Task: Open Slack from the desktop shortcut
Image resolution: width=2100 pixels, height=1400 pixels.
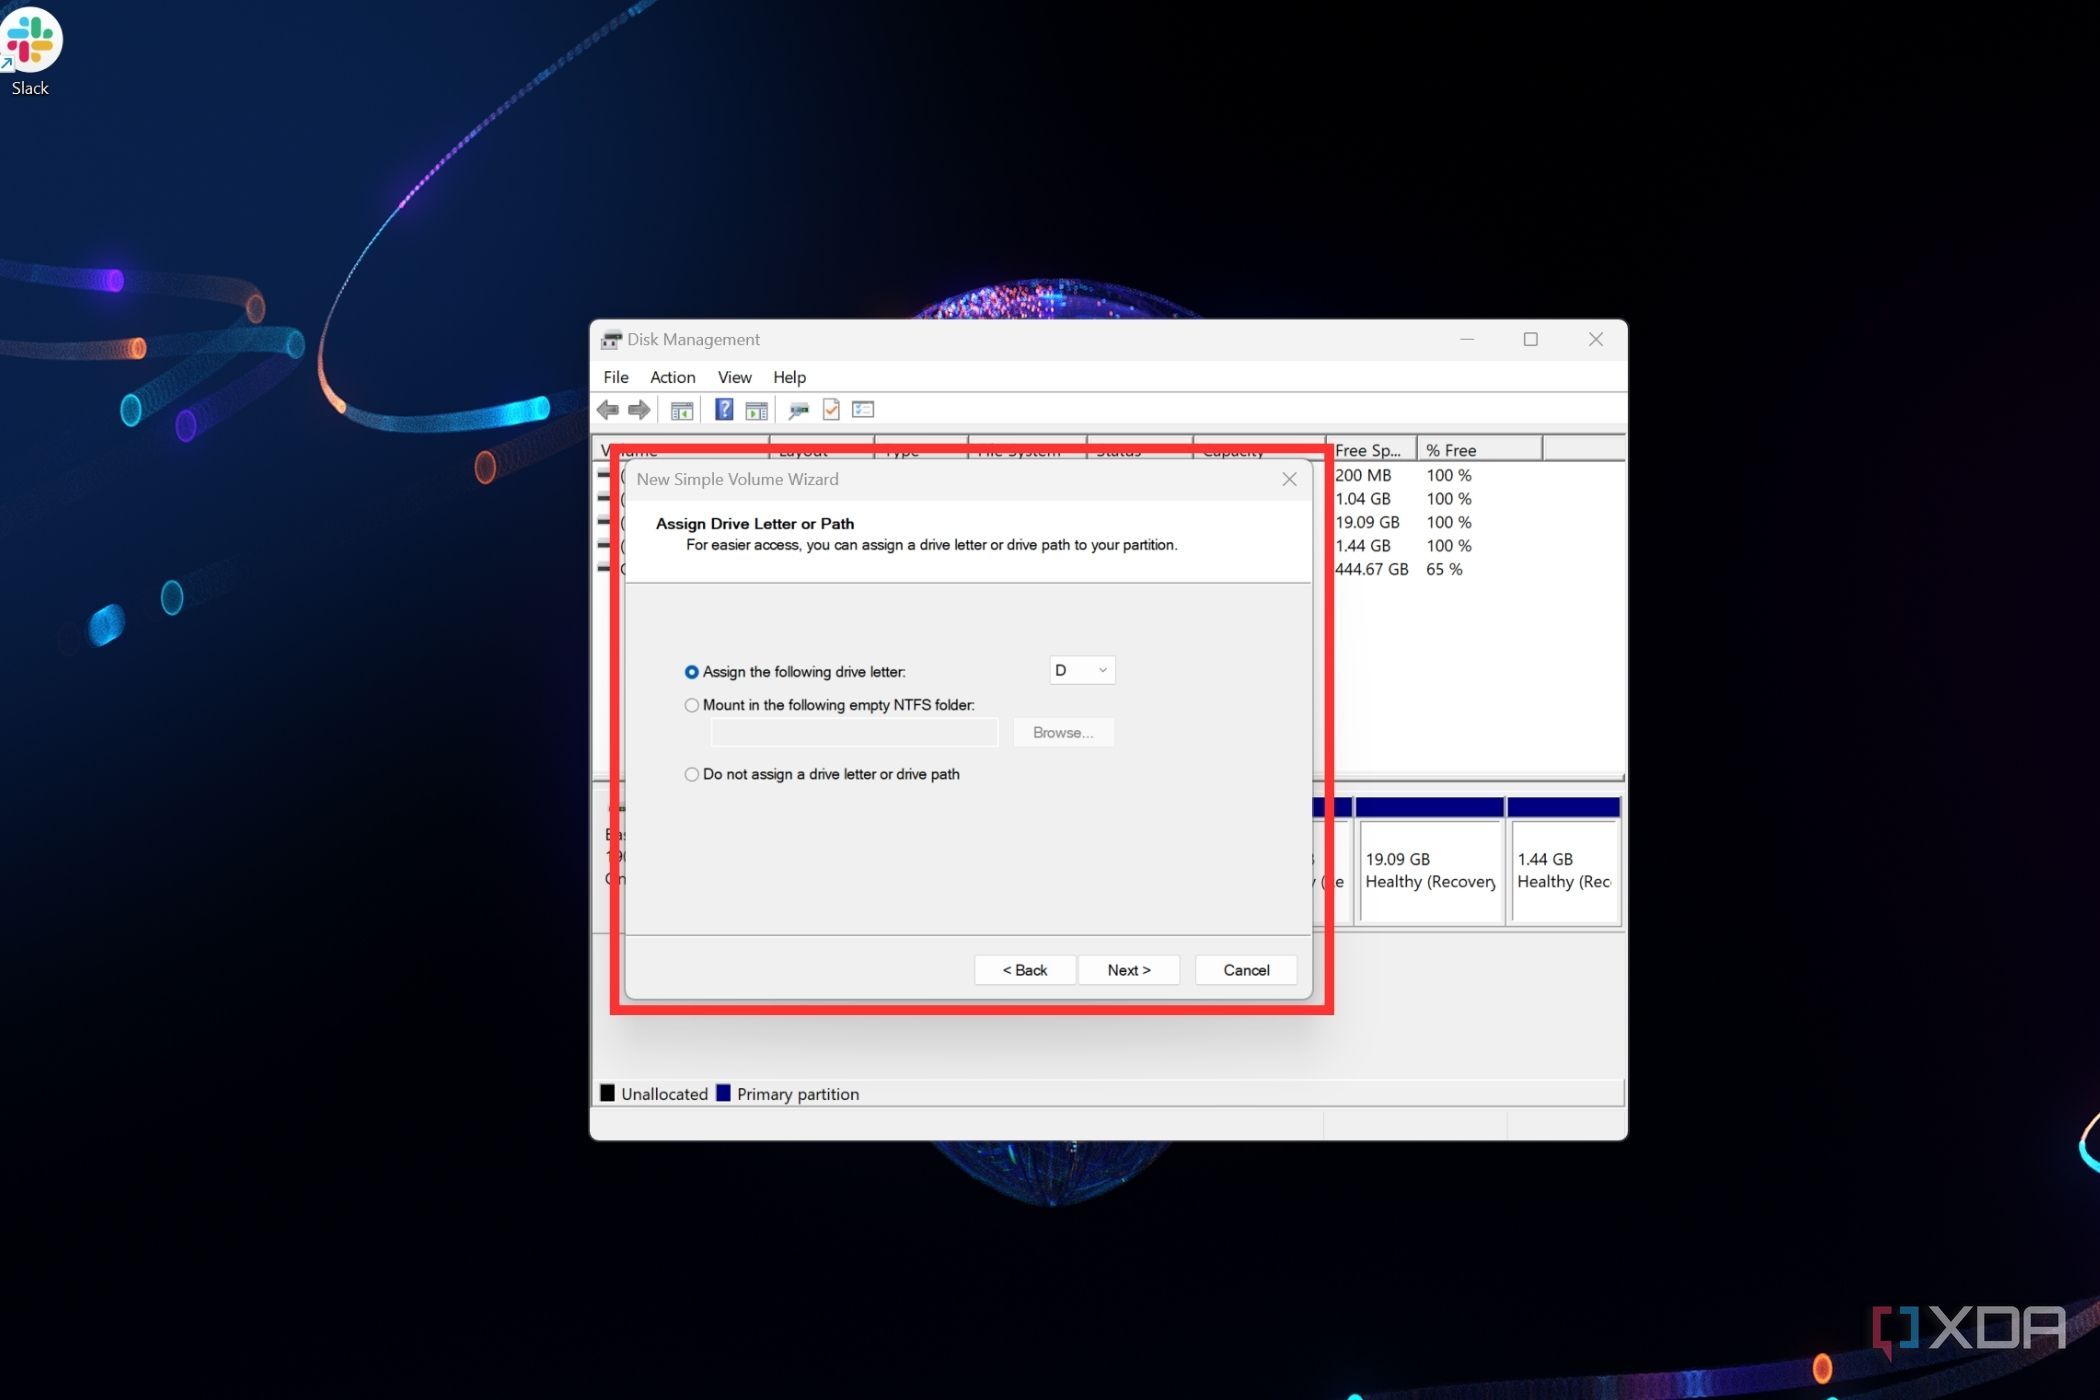Action: coord(29,42)
